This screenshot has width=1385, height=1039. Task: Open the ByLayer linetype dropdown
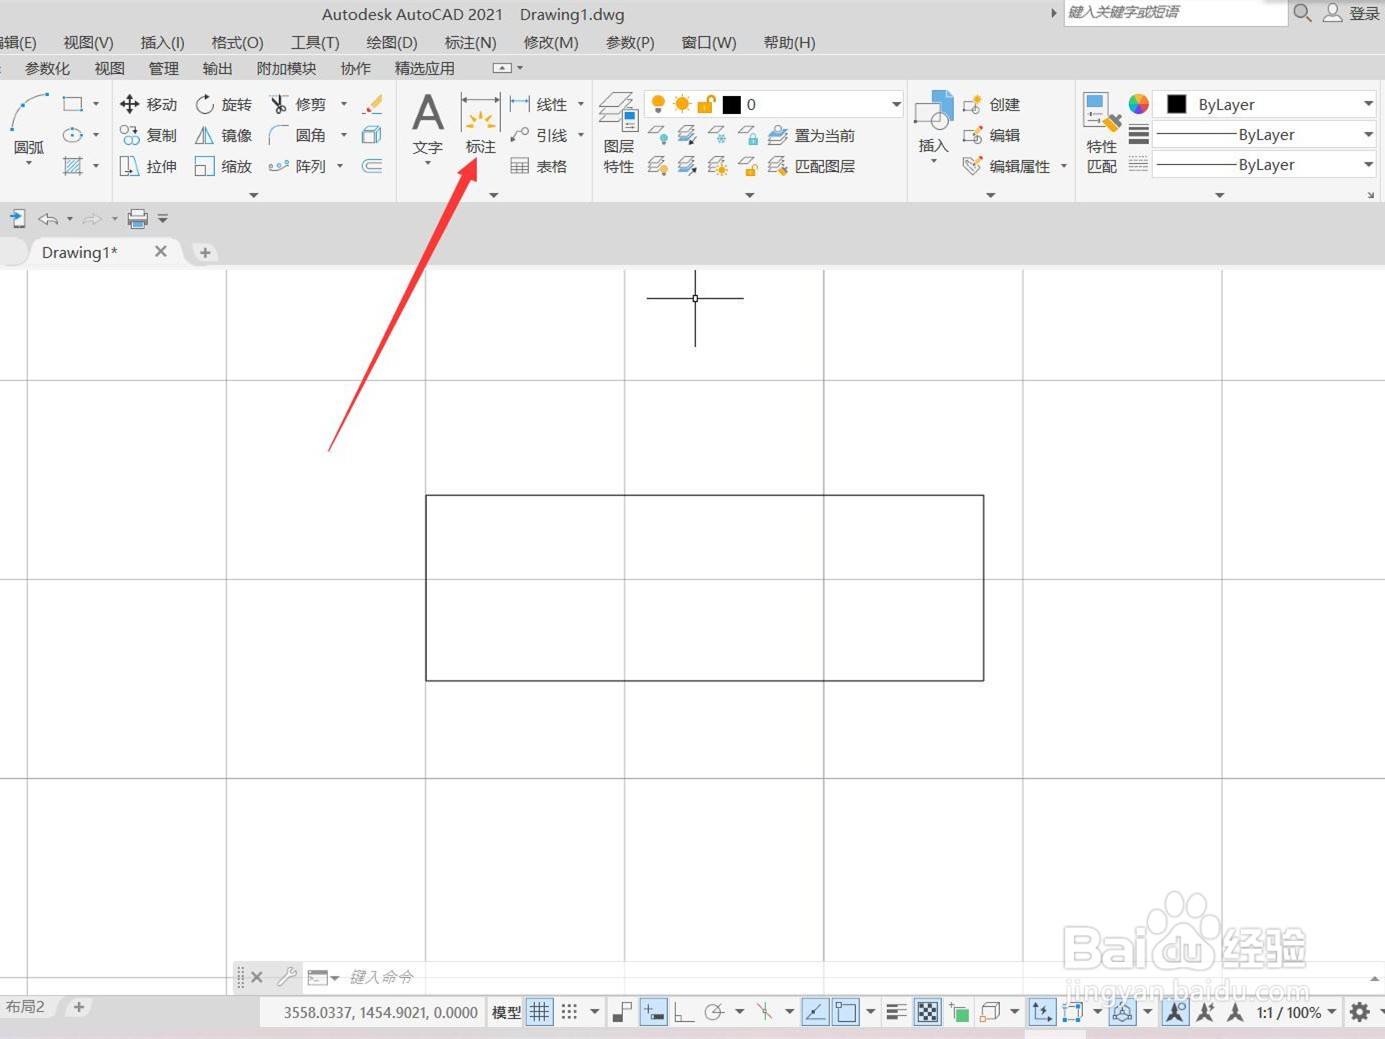tap(1368, 165)
